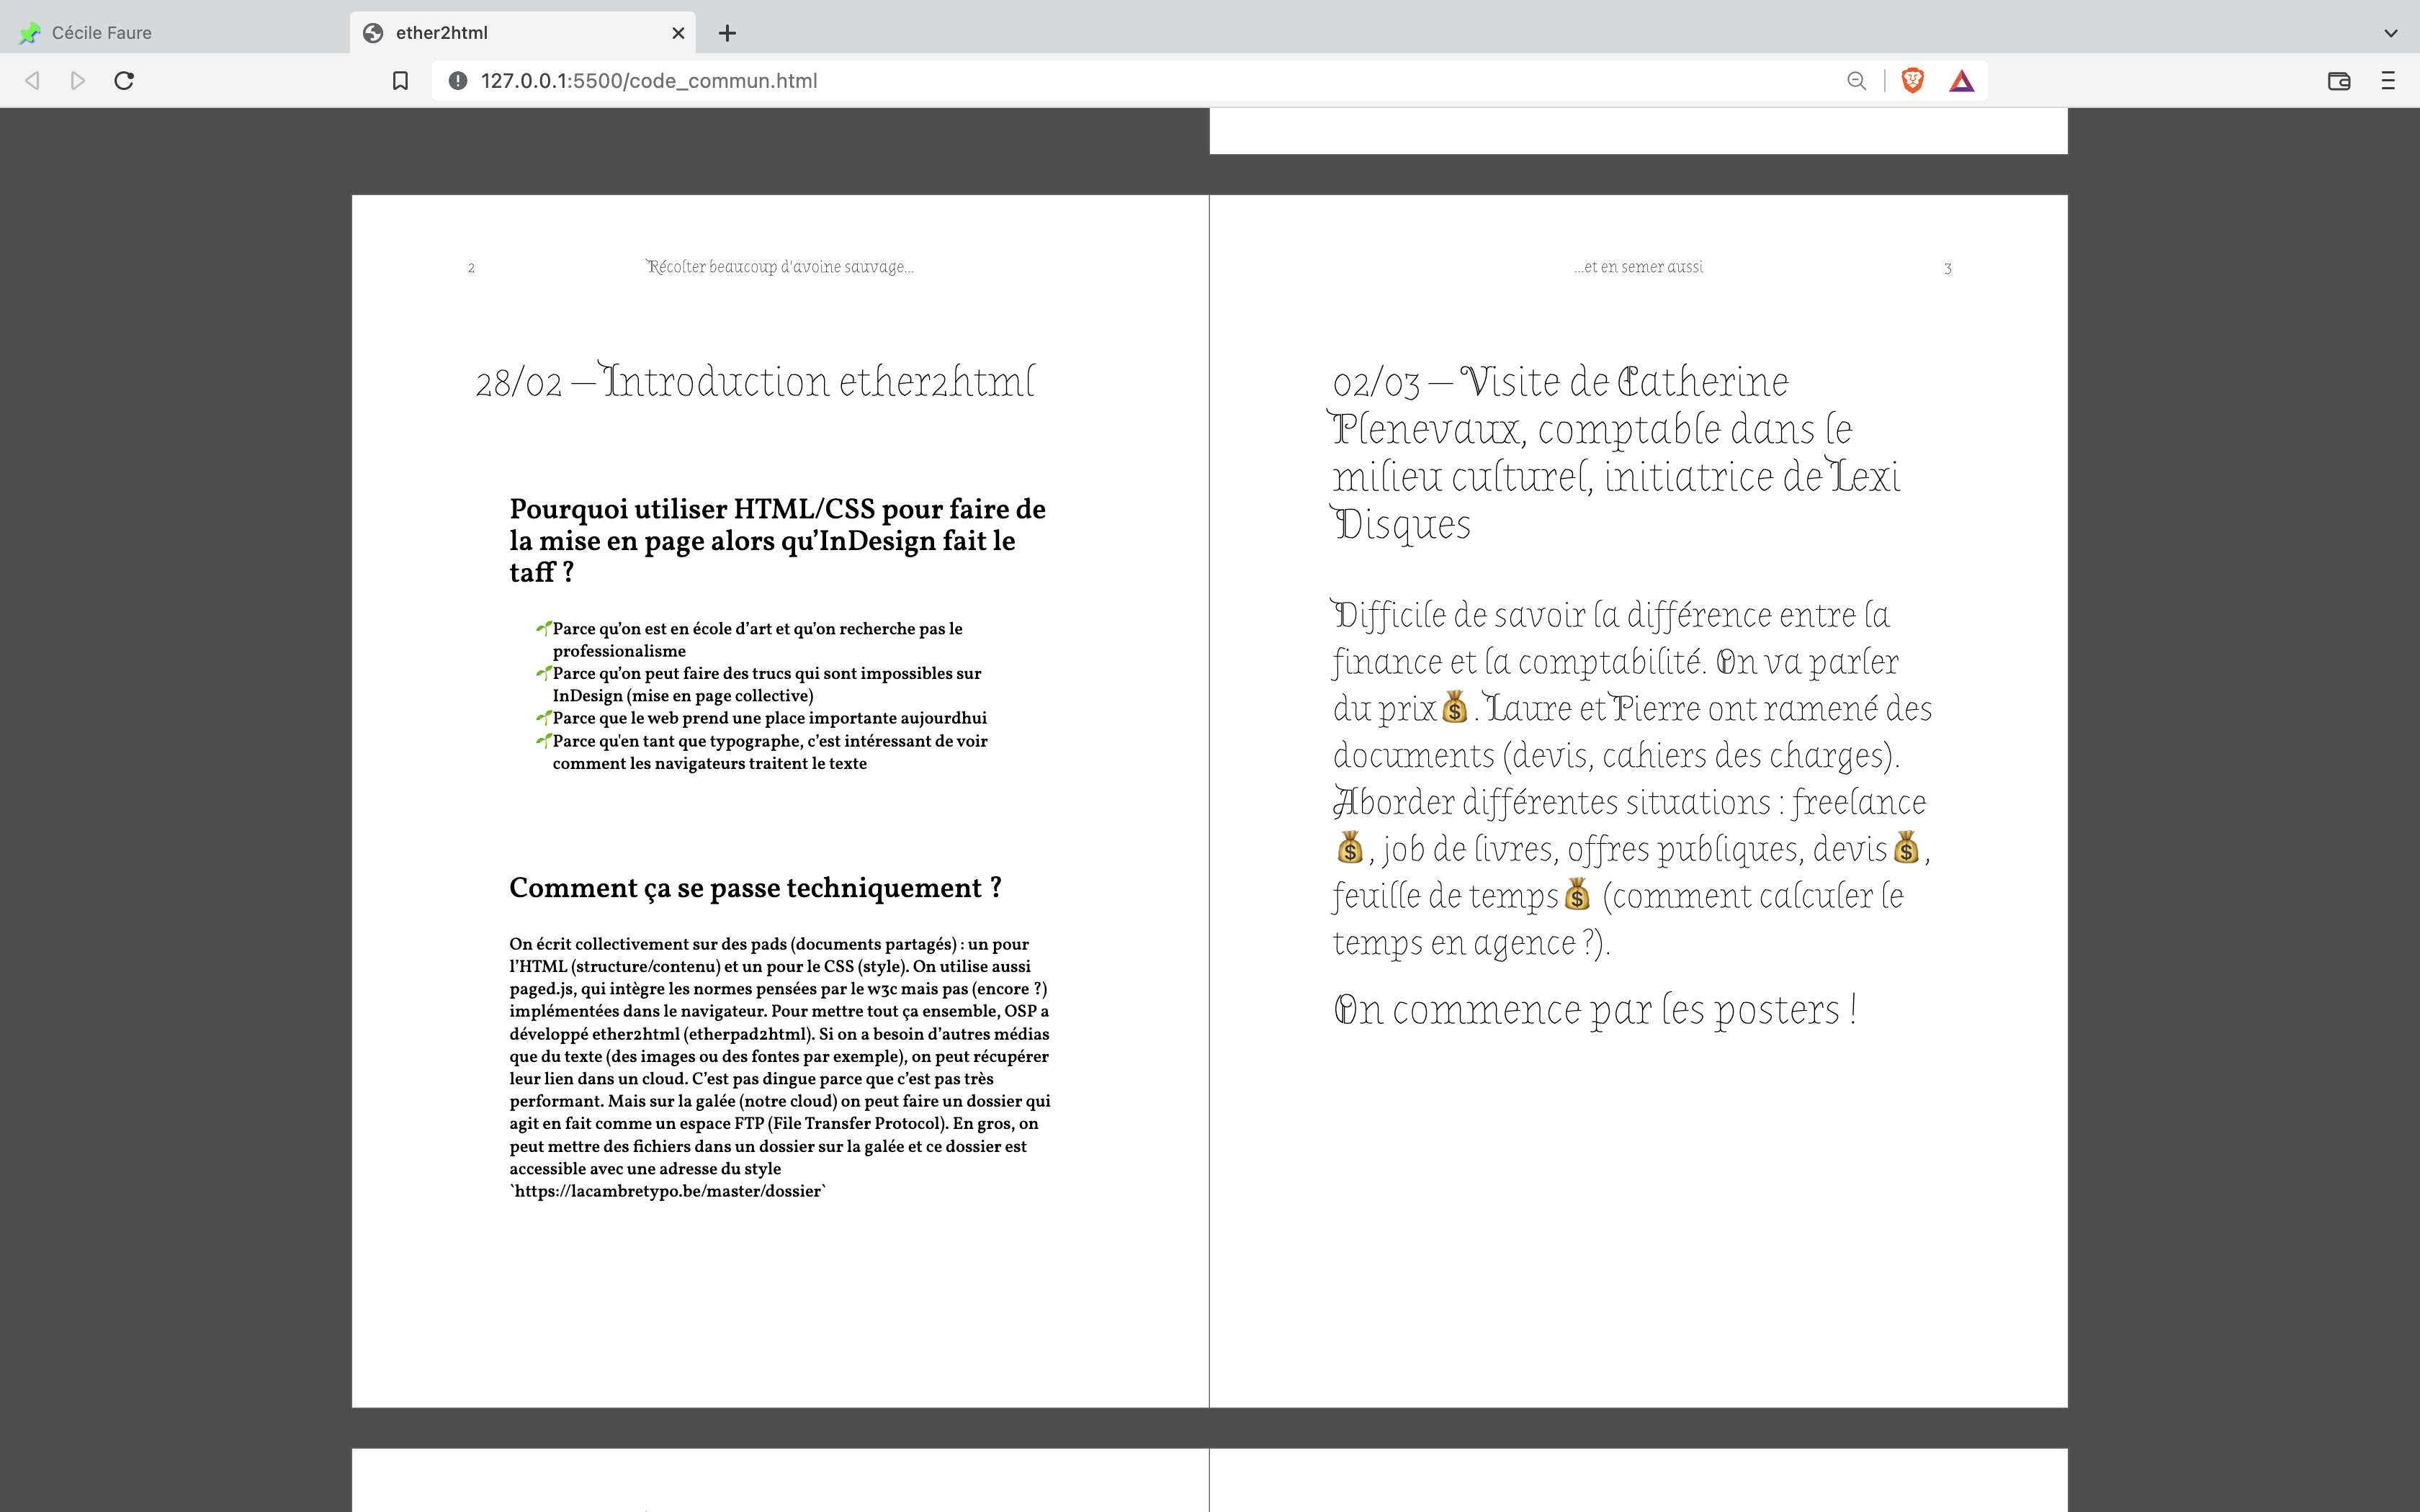This screenshot has width=2420, height=1512.
Task: Open the browser hamburger menu
Action: [x=2388, y=81]
